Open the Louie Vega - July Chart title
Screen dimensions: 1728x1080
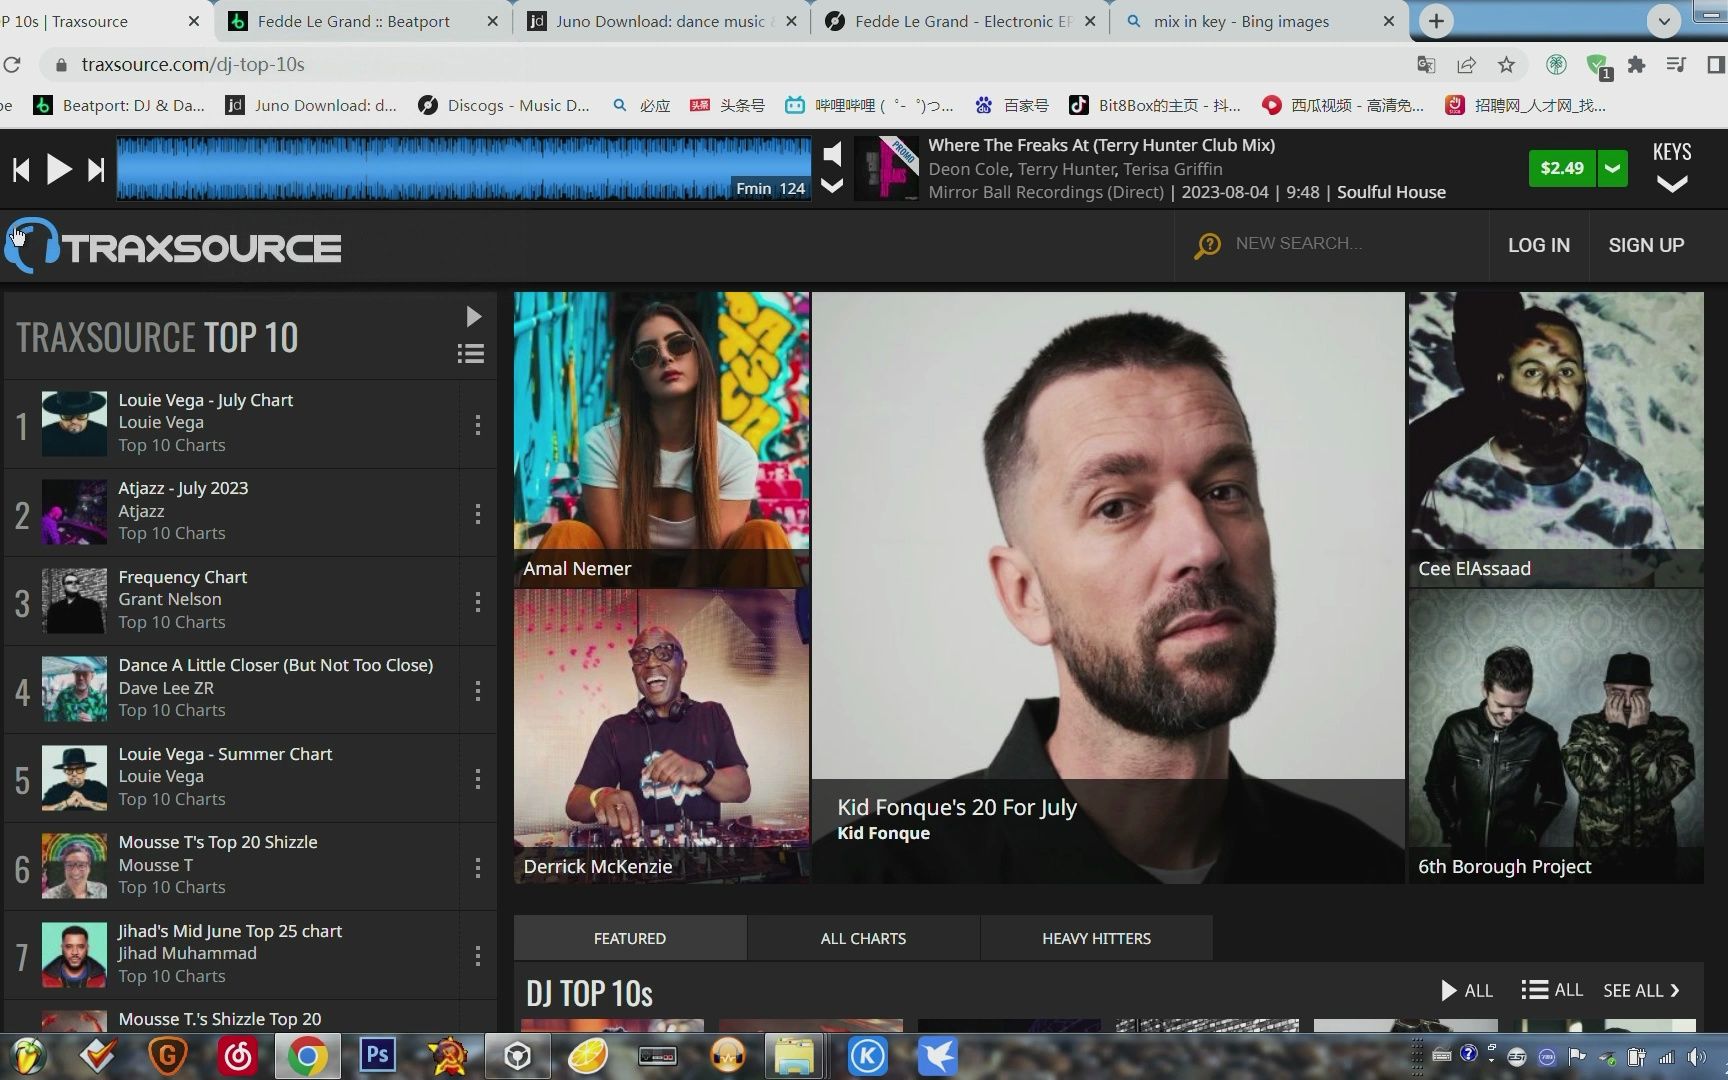click(205, 400)
